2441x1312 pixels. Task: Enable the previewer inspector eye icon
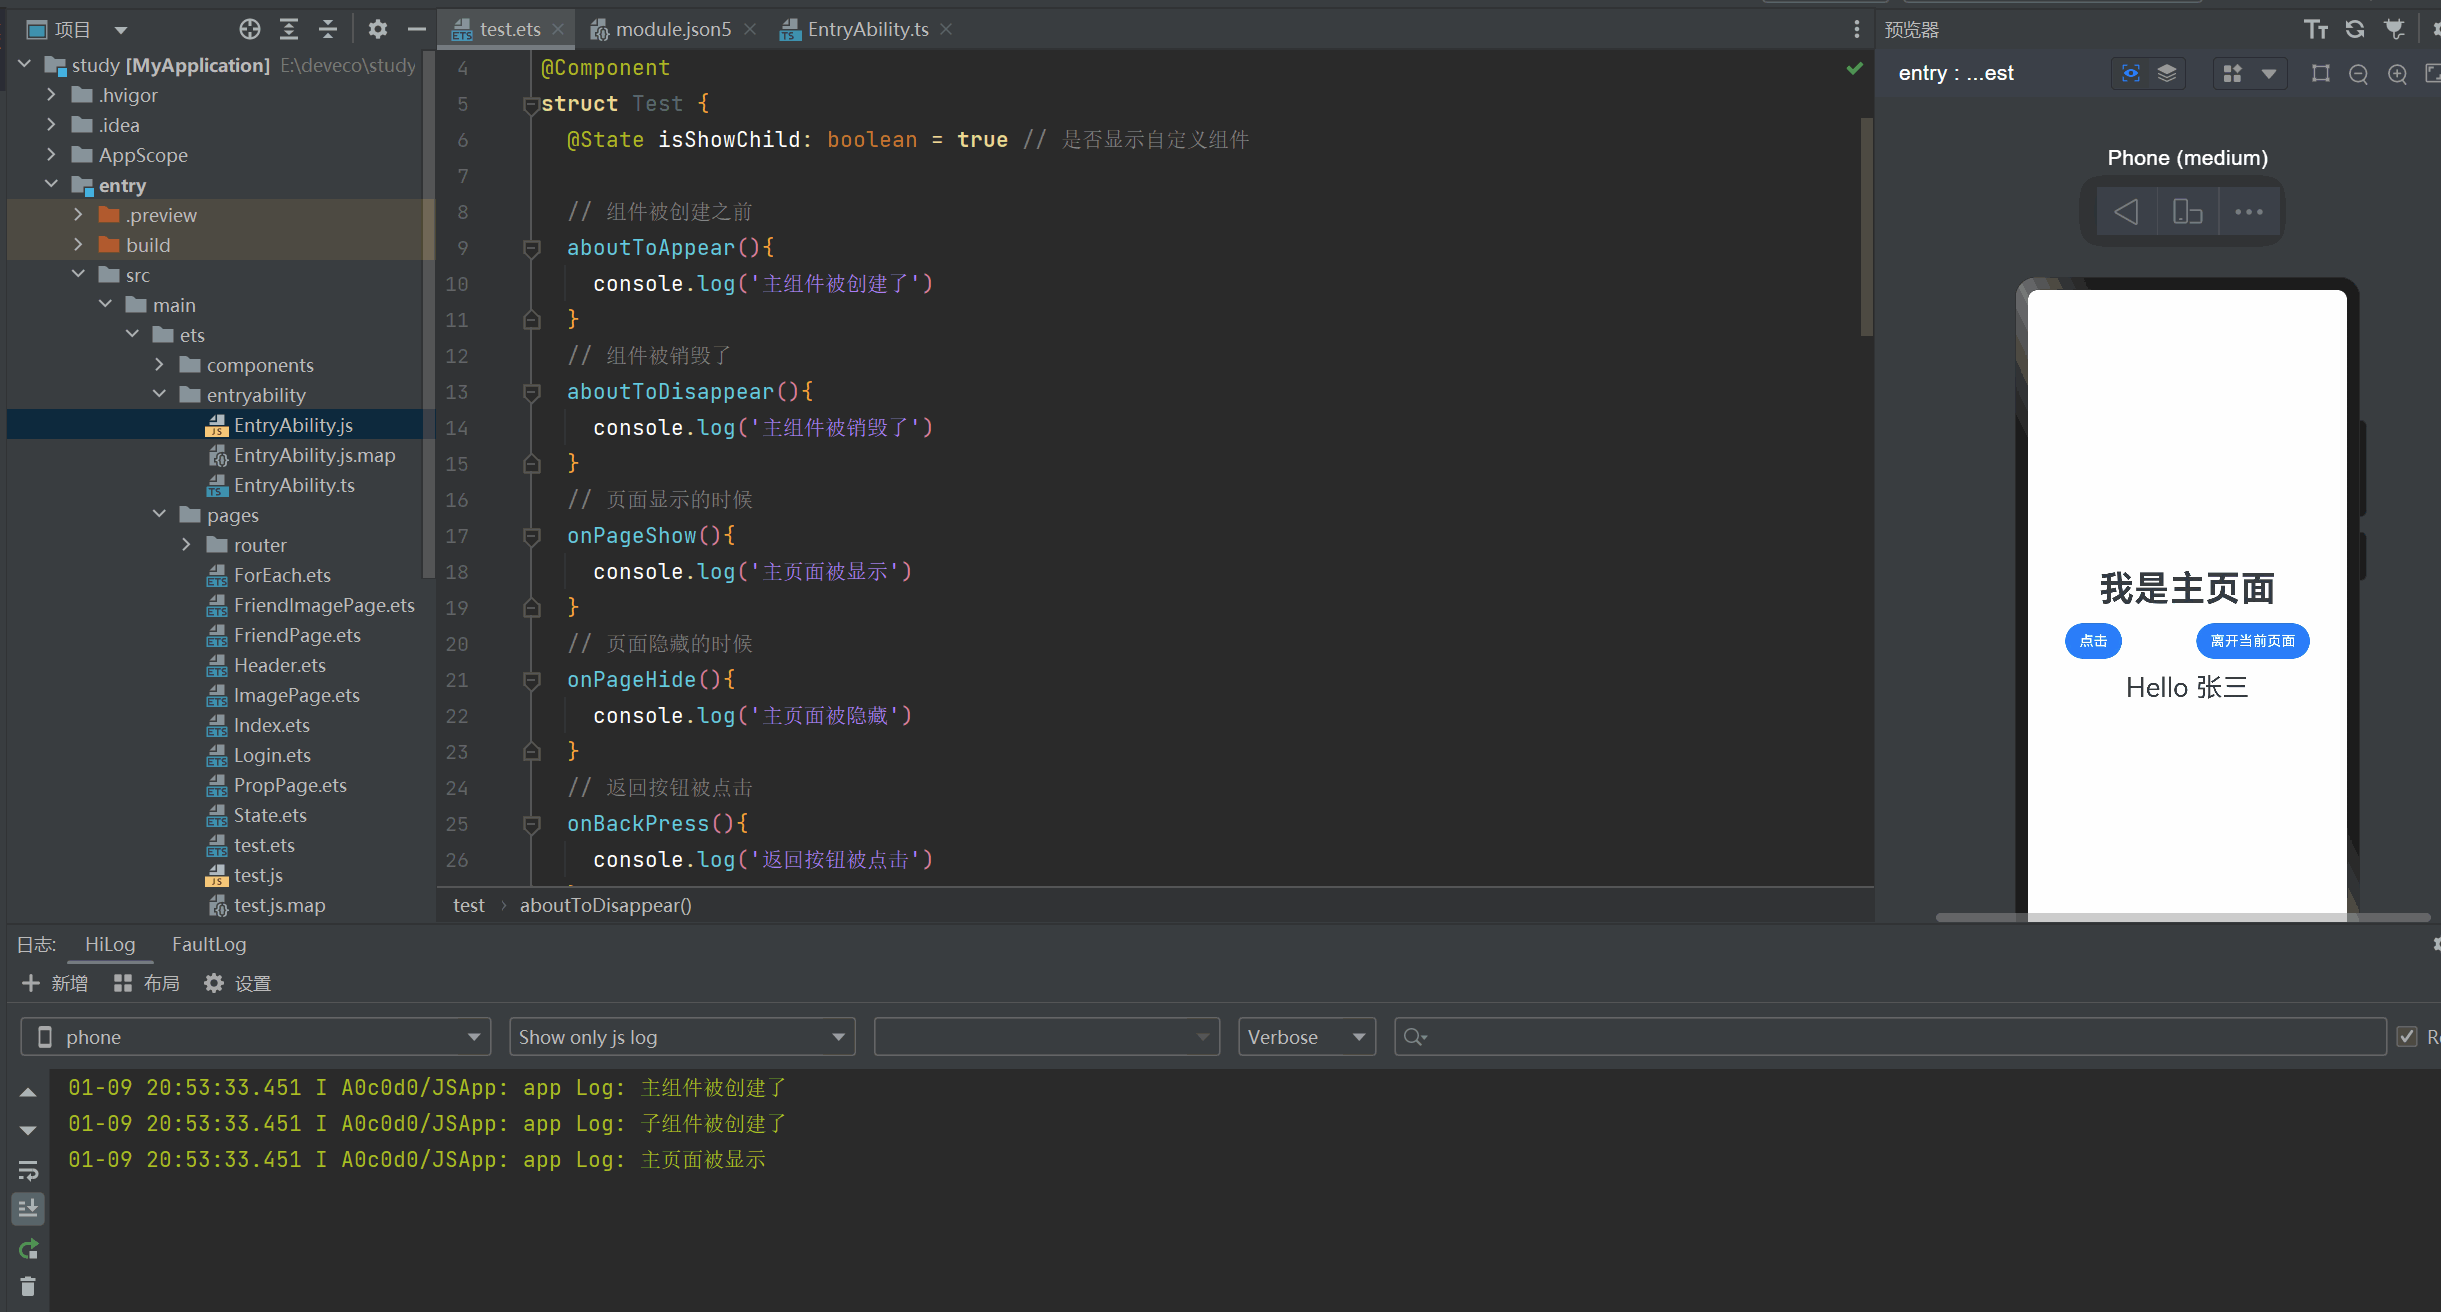[2130, 74]
